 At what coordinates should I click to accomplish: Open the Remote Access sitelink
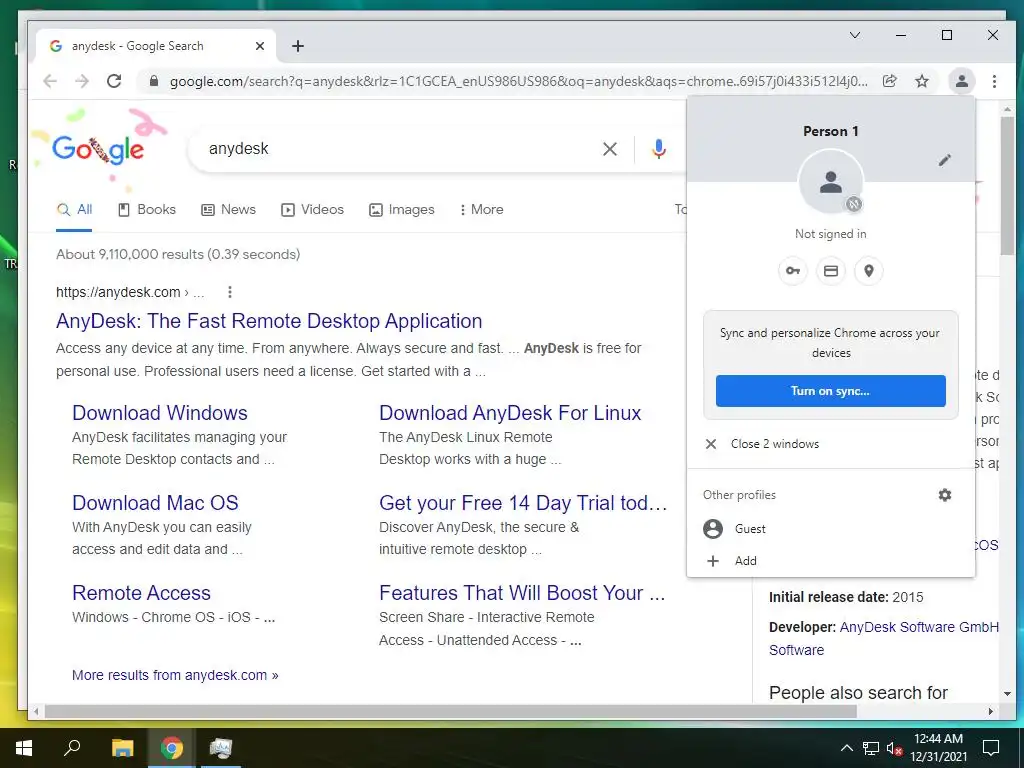click(142, 593)
